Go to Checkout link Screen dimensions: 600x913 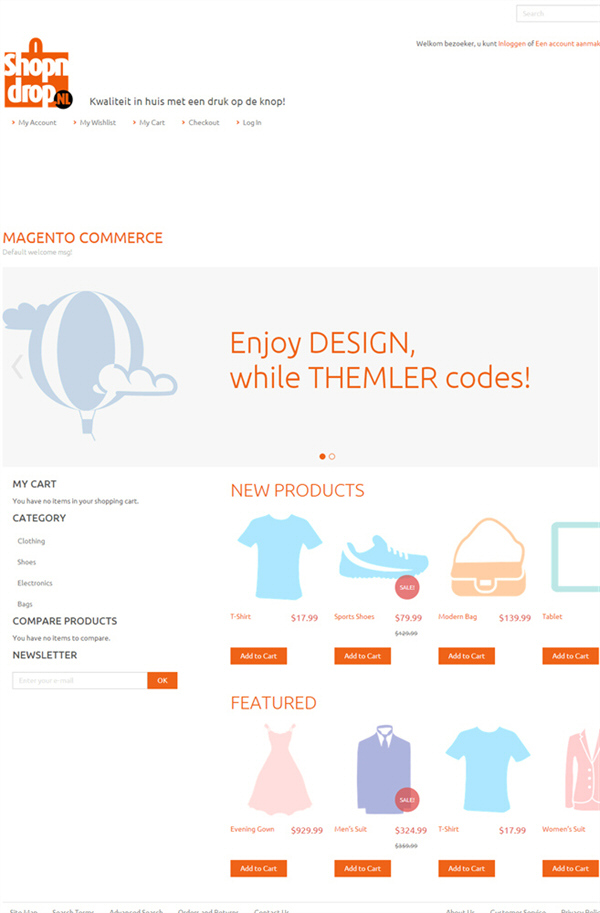coord(204,122)
